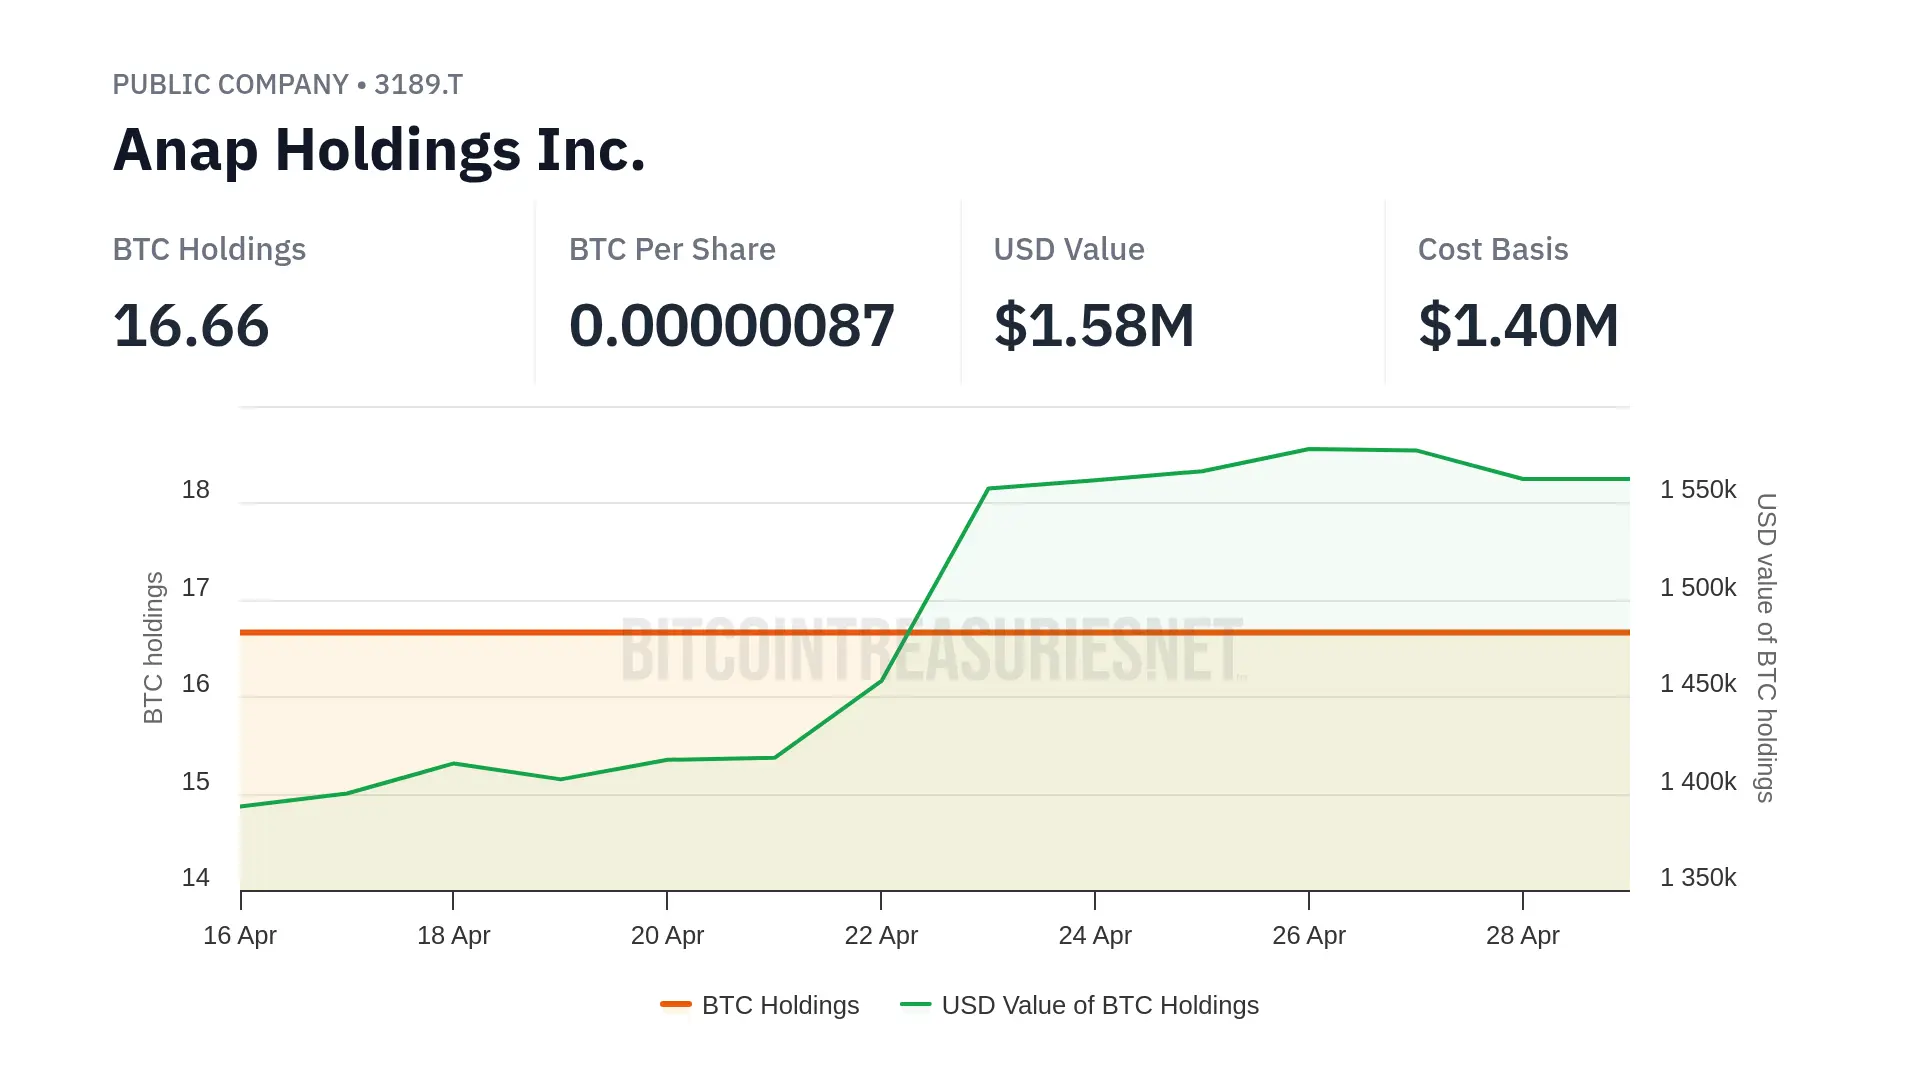
Task: Click the PUBLIC COMPANY 3189.T ticker label
Action: [287, 85]
